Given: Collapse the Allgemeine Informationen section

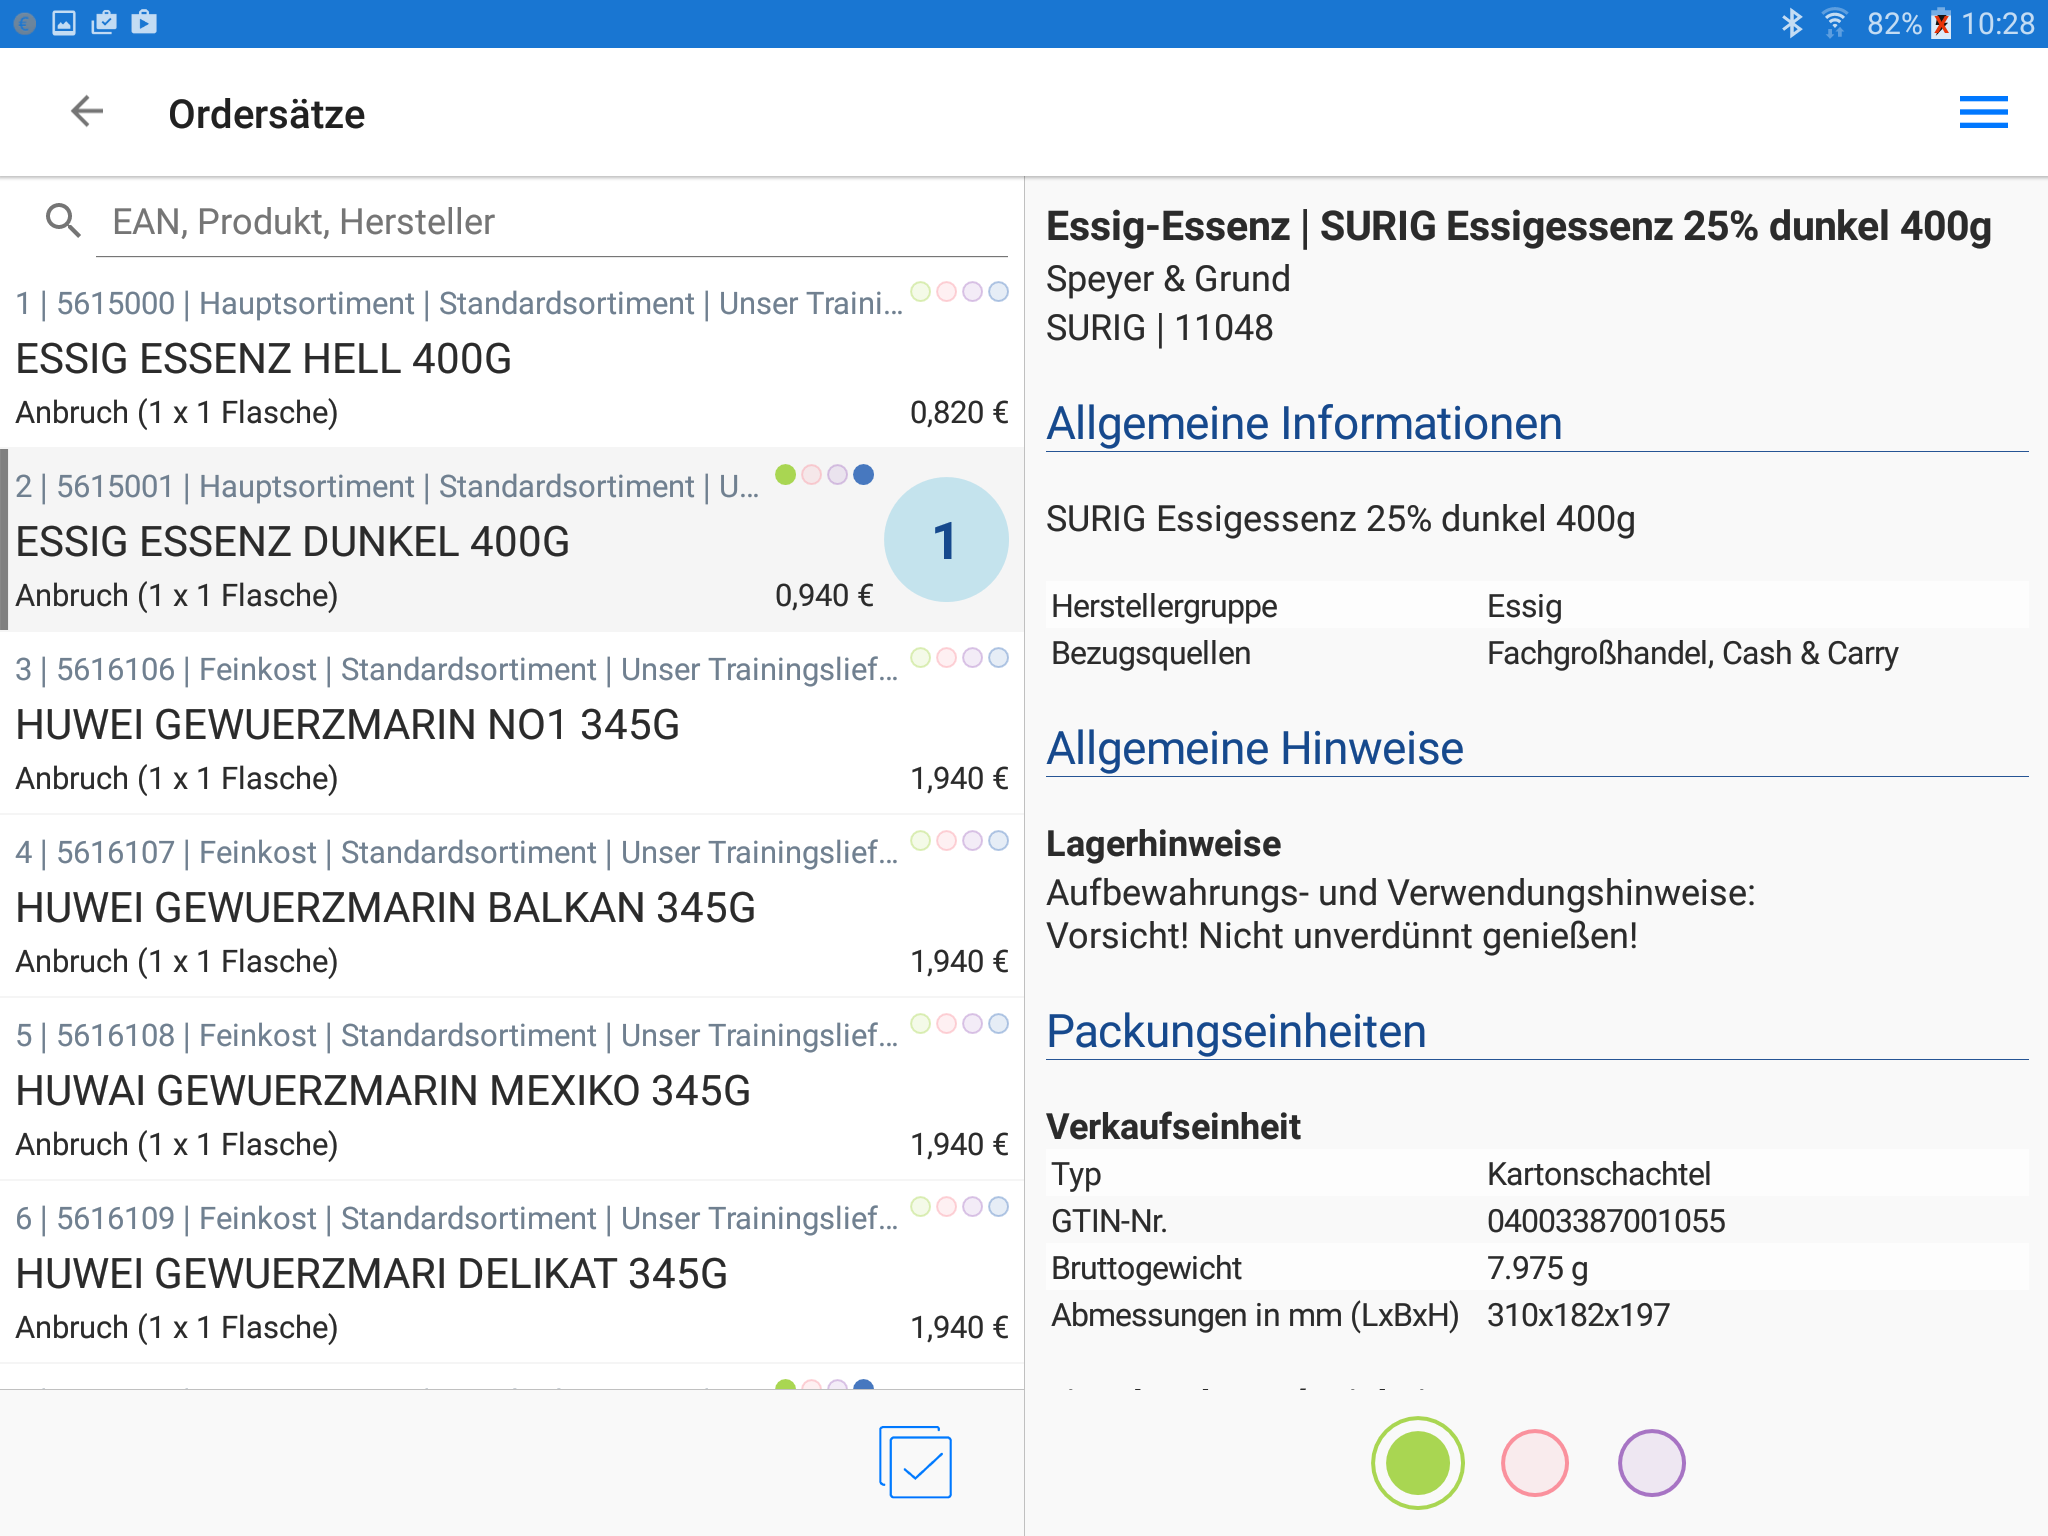Looking at the screenshot, I should click(x=1304, y=423).
